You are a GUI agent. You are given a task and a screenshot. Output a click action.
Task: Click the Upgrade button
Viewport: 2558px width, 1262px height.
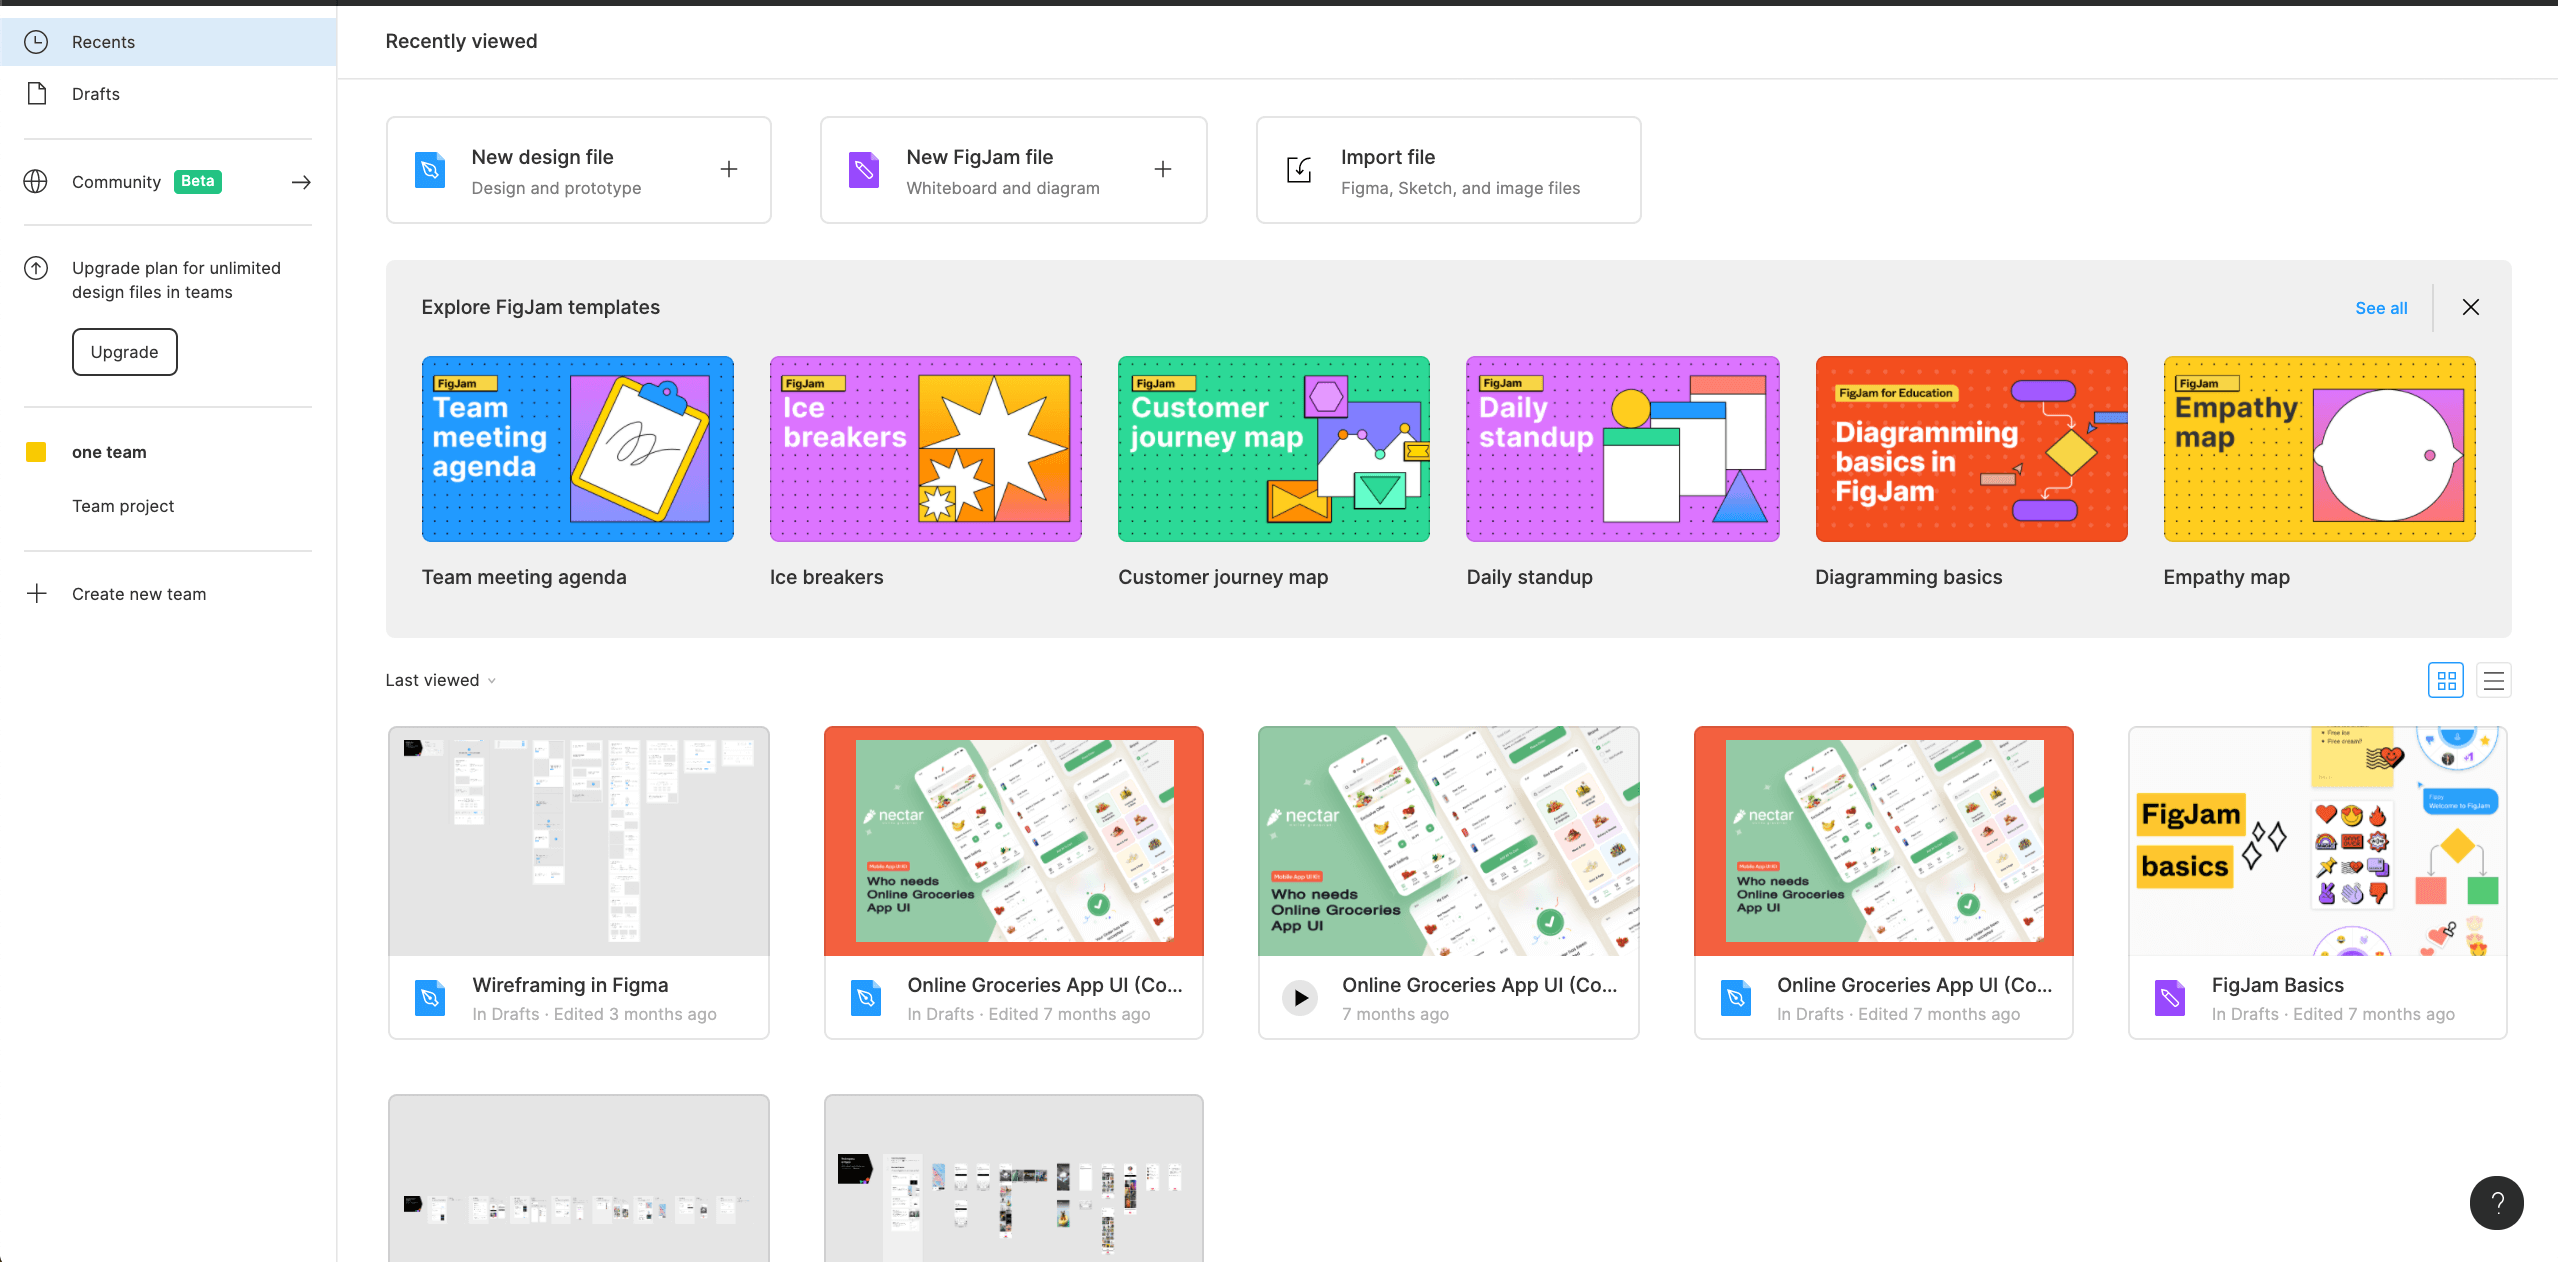(x=126, y=351)
